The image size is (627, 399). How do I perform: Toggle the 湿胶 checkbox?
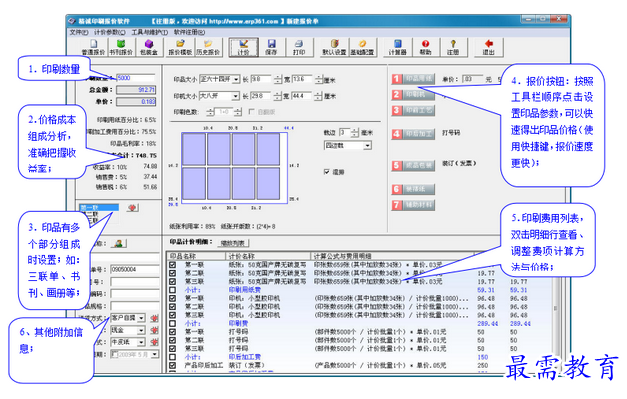(327, 172)
